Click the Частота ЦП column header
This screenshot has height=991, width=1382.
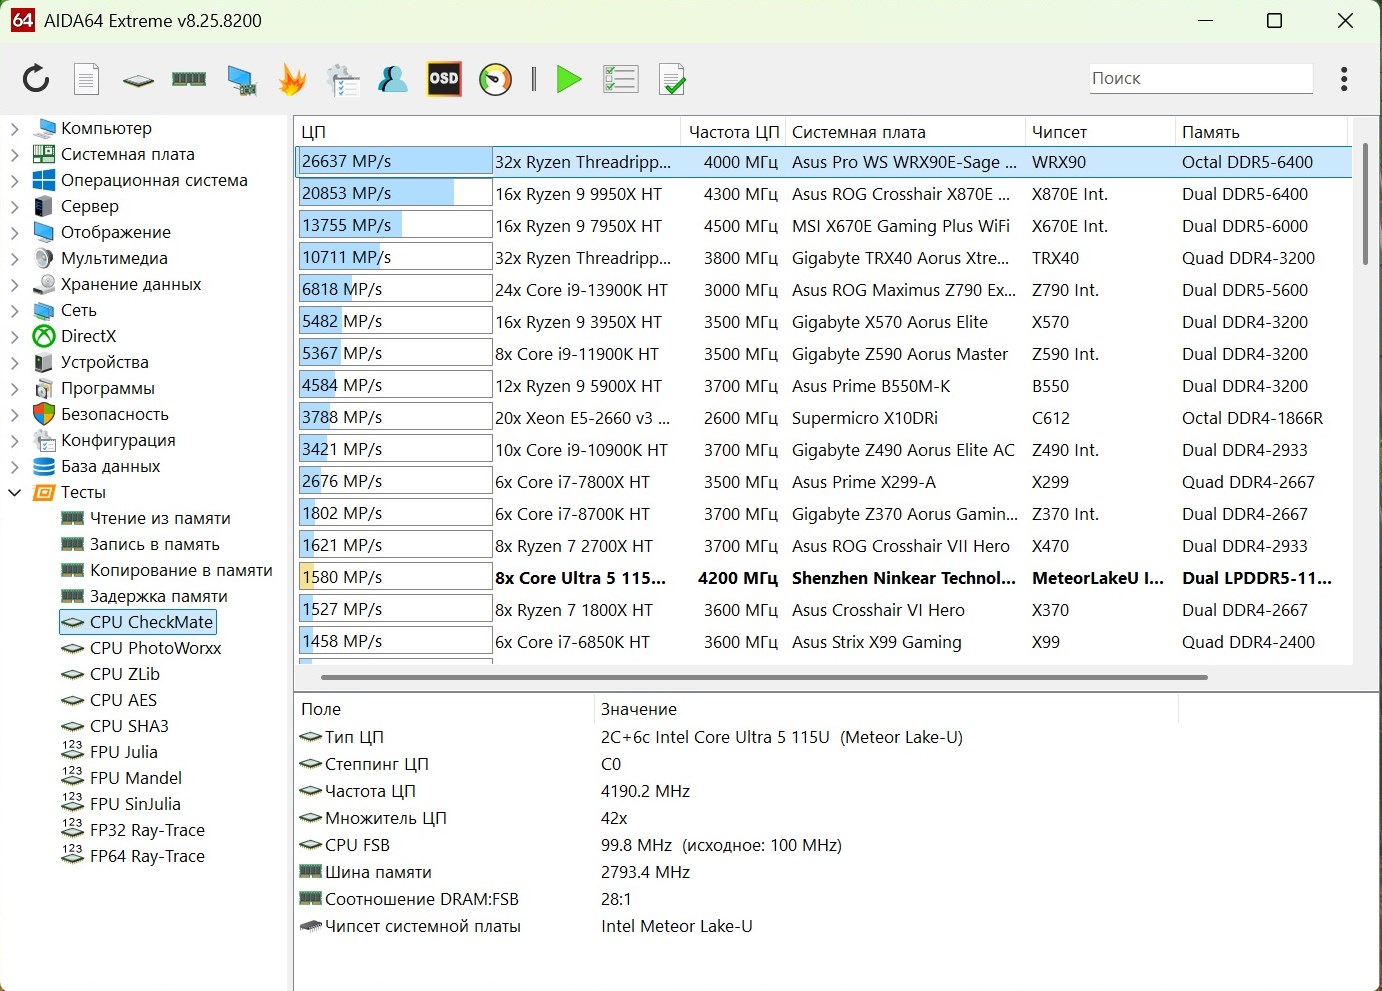pos(733,132)
